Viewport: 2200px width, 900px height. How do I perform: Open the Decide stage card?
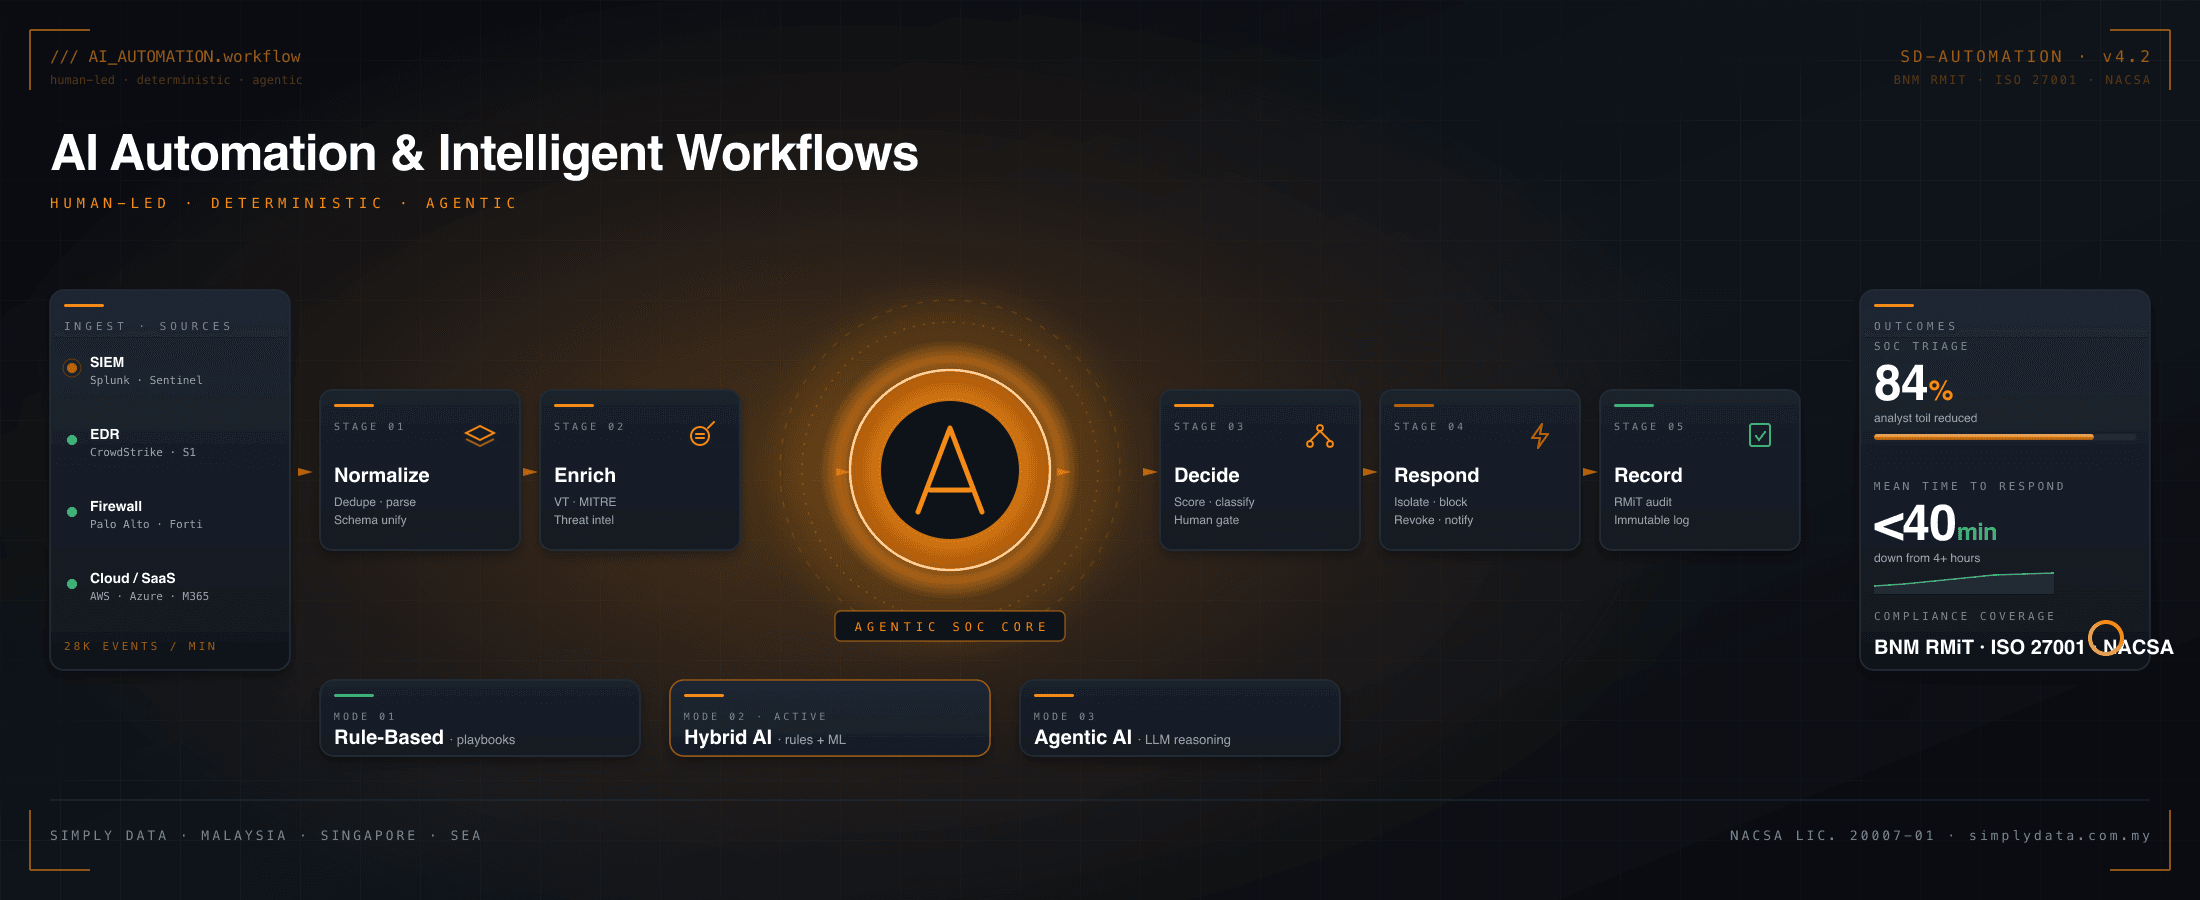tap(1260, 470)
